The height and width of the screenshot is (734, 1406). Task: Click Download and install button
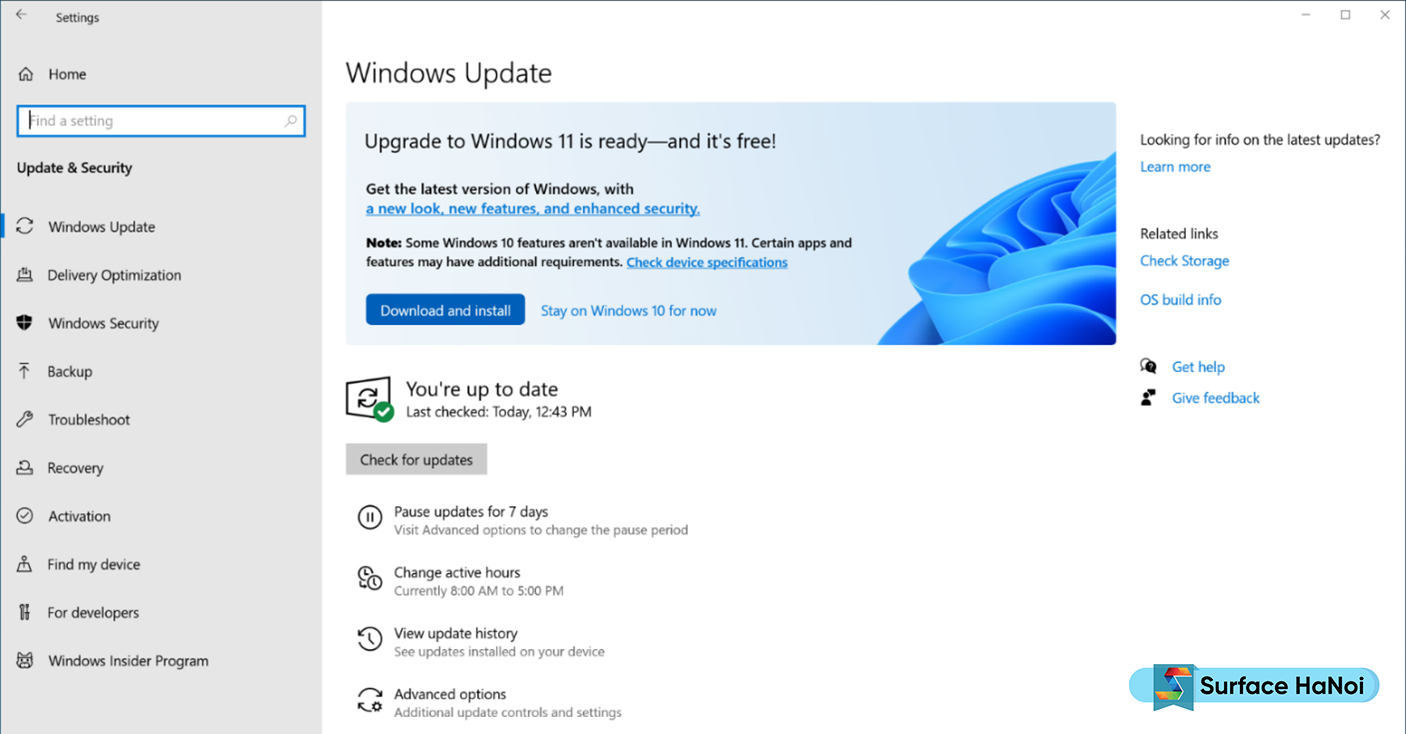coord(445,310)
